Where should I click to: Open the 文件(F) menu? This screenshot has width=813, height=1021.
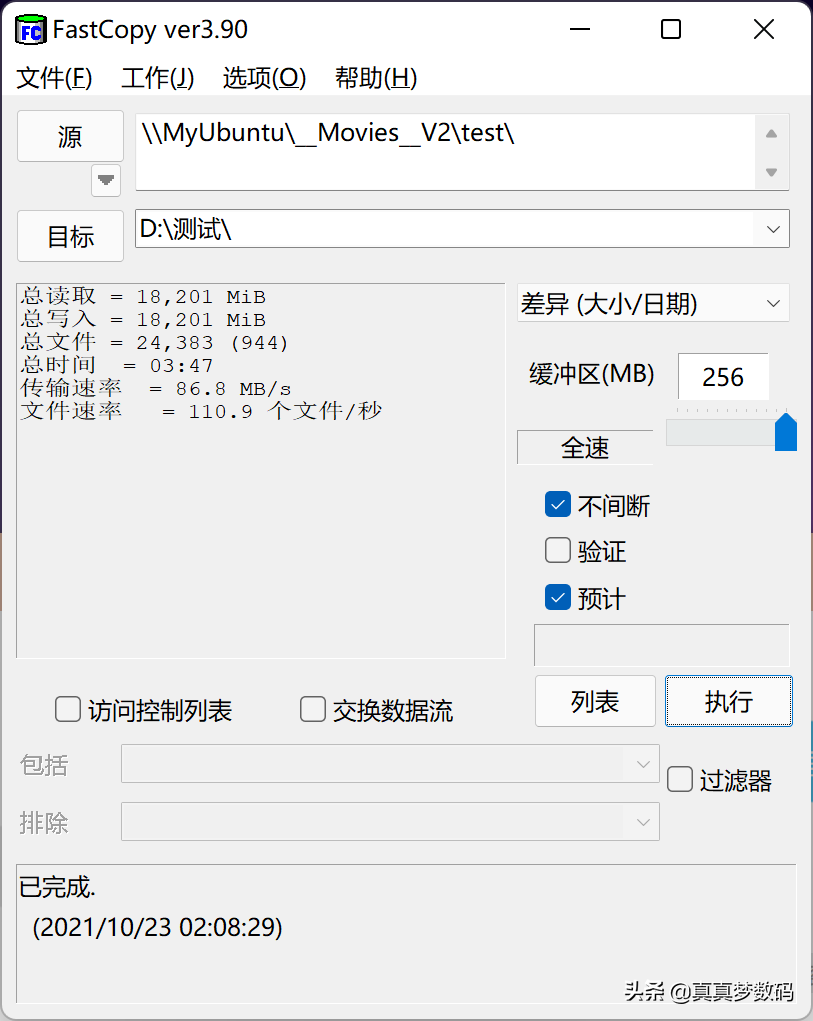point(55,78)
